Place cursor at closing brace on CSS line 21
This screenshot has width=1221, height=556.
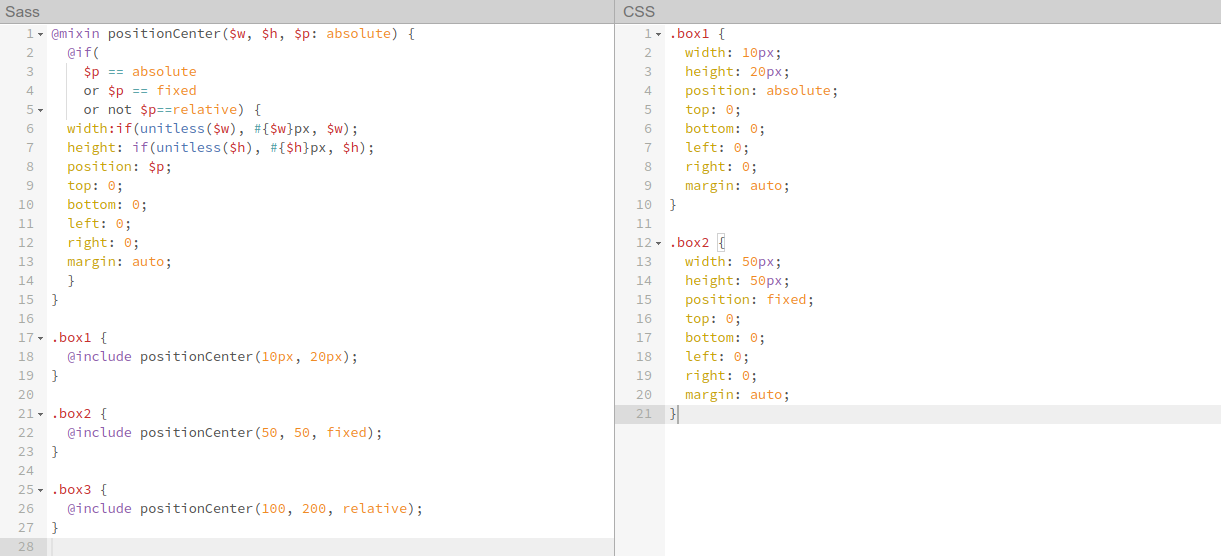tap(673, 414)
